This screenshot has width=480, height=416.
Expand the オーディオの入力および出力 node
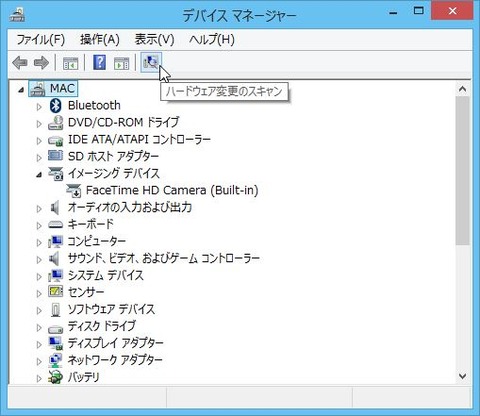coord(39,209)
